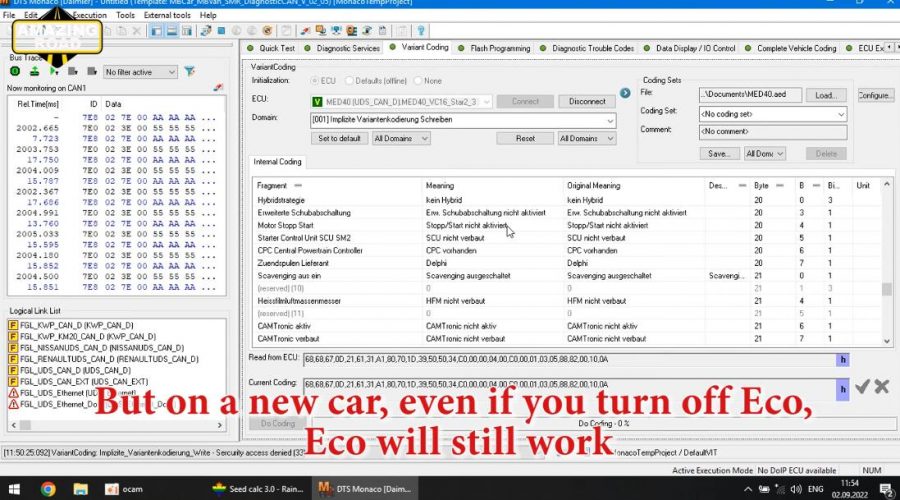Open the 'No filter active' dropdown
Screen dimensions: 900x500
click(171, 72)
